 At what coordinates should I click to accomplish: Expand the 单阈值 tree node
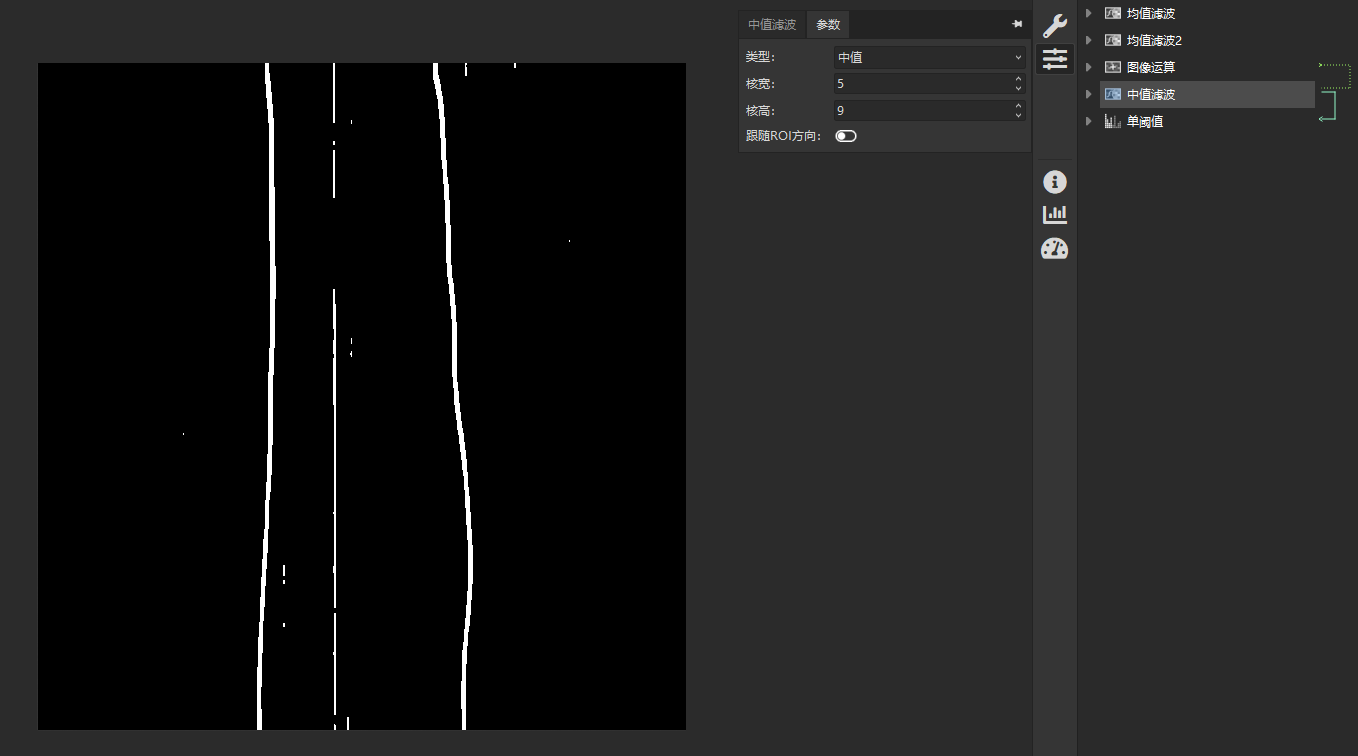[x=1088, y=122]
